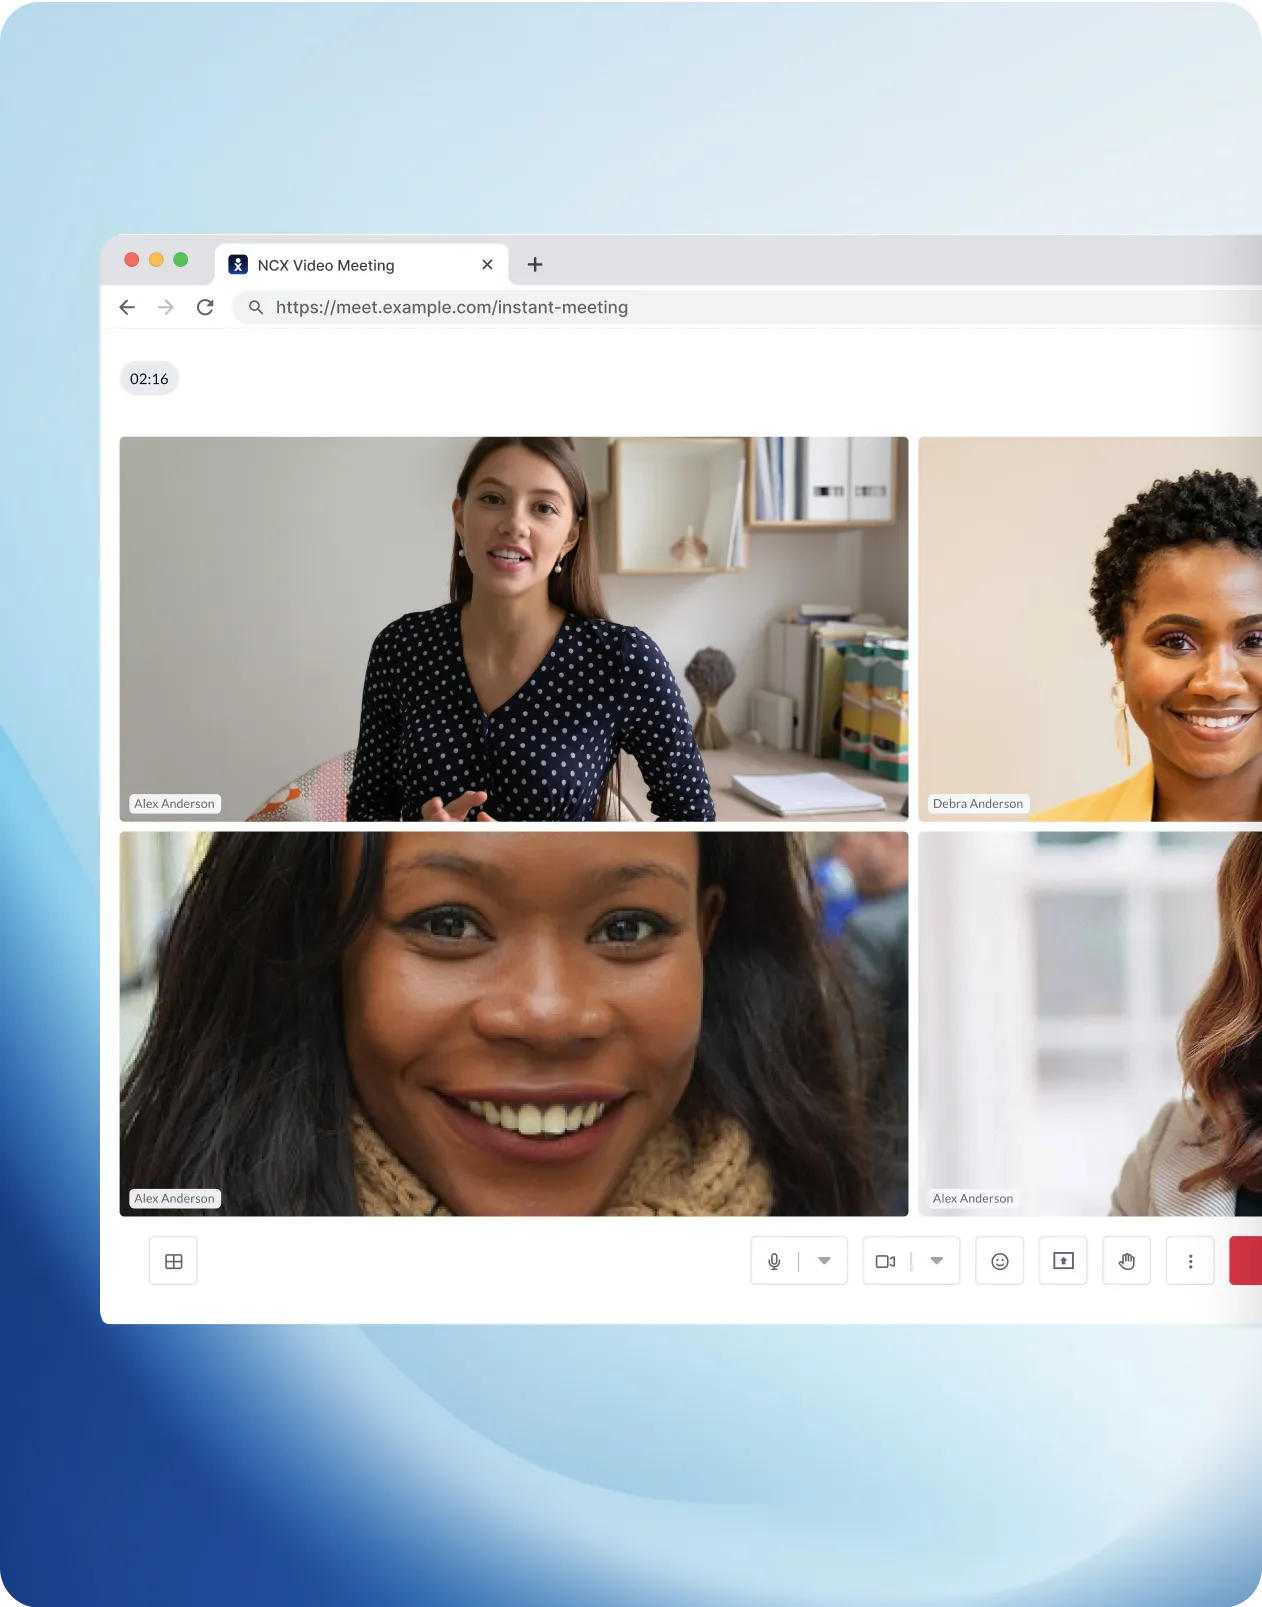Go back in the browser

(127, 307)
